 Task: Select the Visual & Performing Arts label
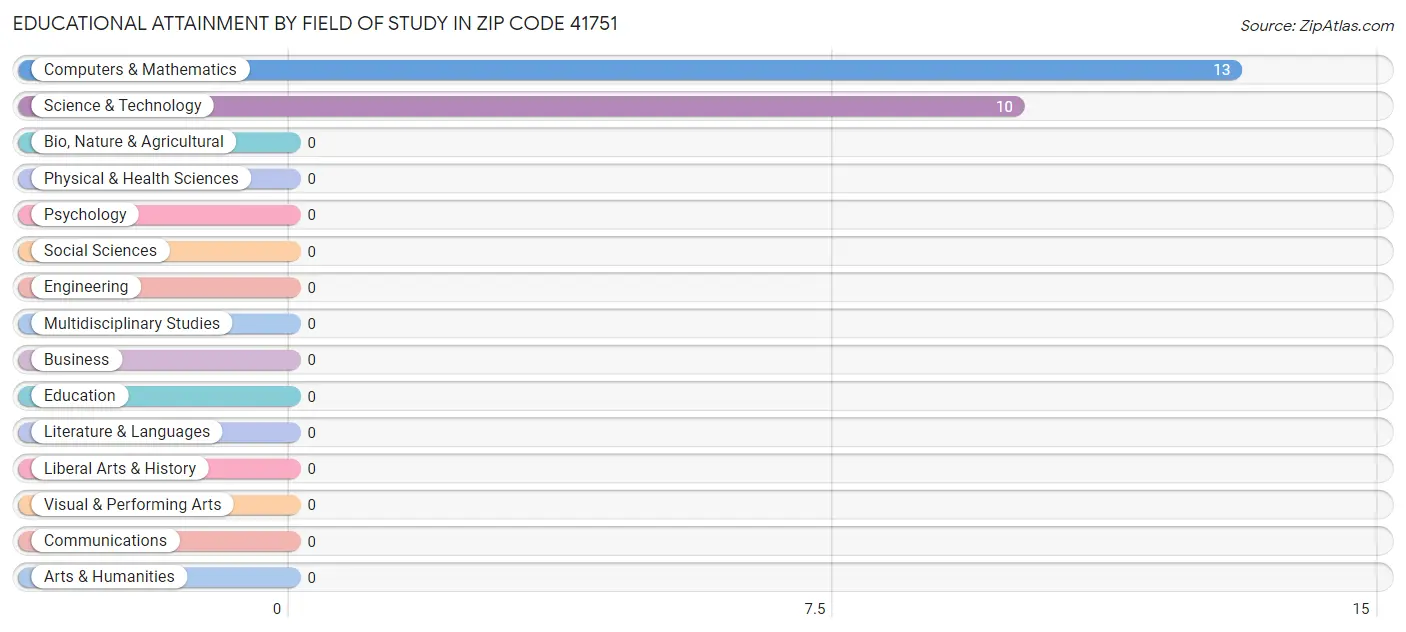pos(133,505)
